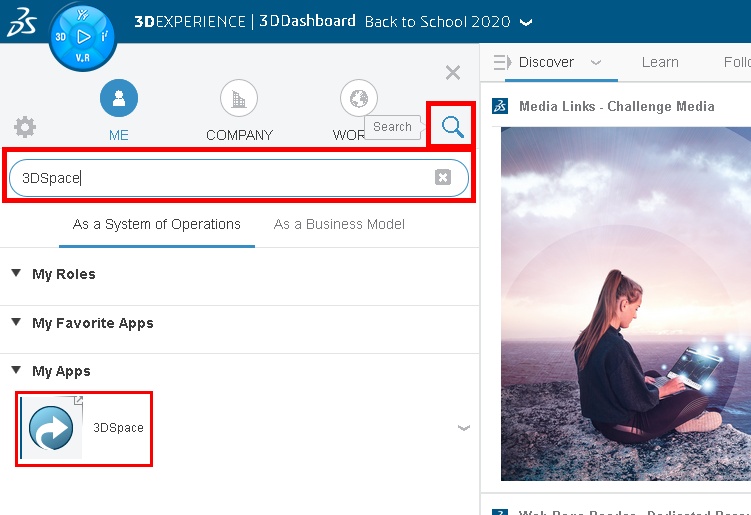751x515 pixels.
Task: Click the Back to School 2020 dashboard title
Action: point(437,22)
